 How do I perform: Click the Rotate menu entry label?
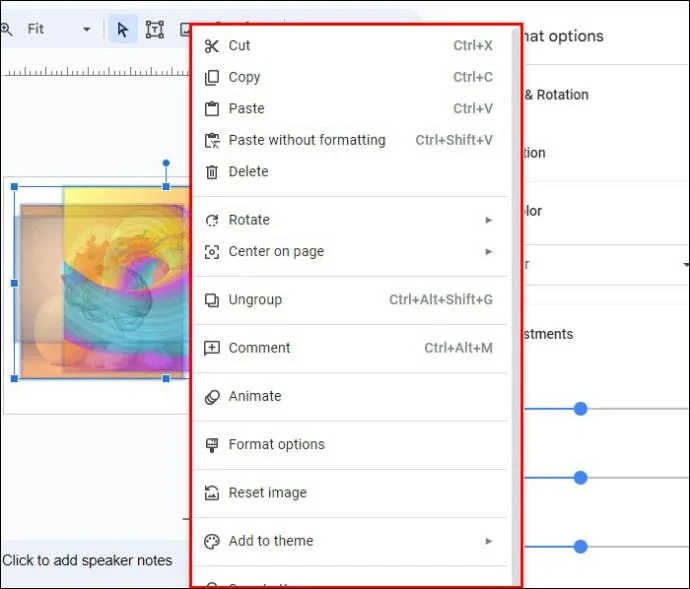(x=249, y=220)
